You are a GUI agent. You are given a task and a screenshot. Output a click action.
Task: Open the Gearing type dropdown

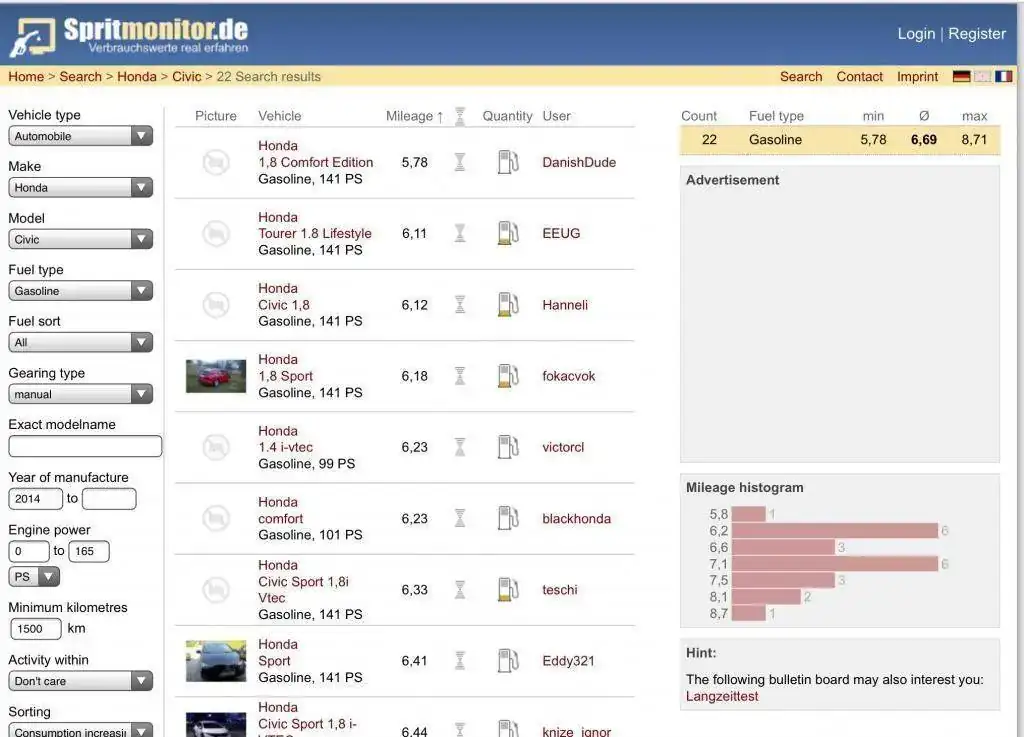point(80,395)
